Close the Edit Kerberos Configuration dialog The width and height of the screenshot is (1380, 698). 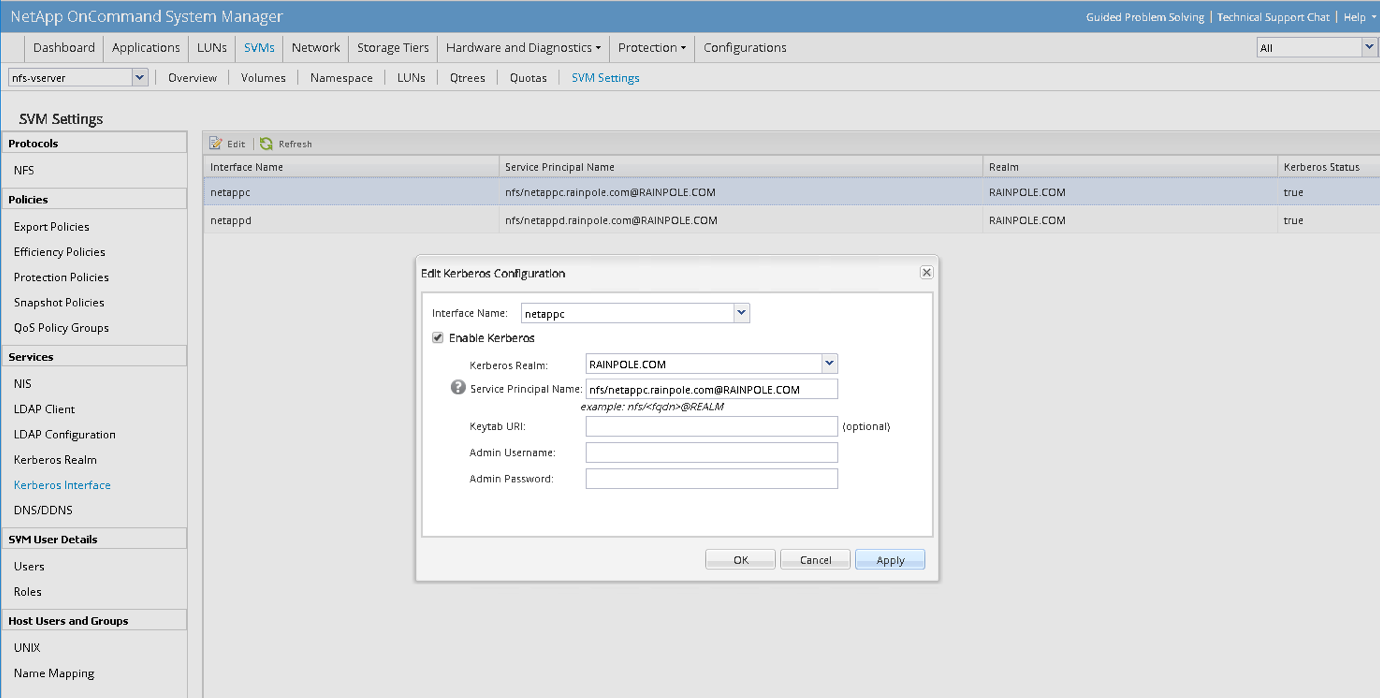click(x=926, y=273)
